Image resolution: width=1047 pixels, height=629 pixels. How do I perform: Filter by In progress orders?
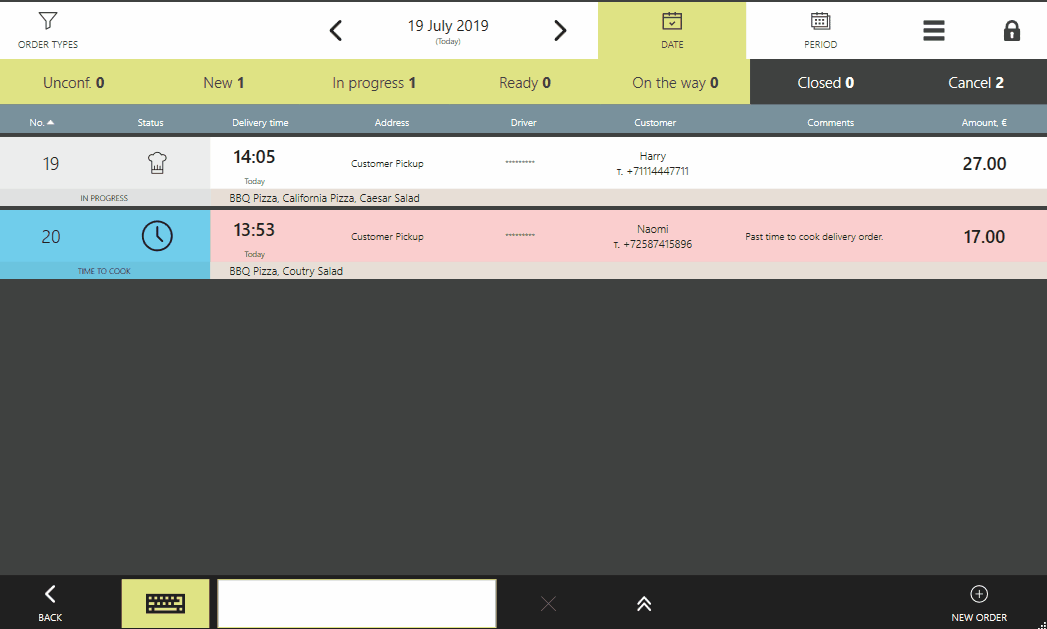tap(374, 83)
